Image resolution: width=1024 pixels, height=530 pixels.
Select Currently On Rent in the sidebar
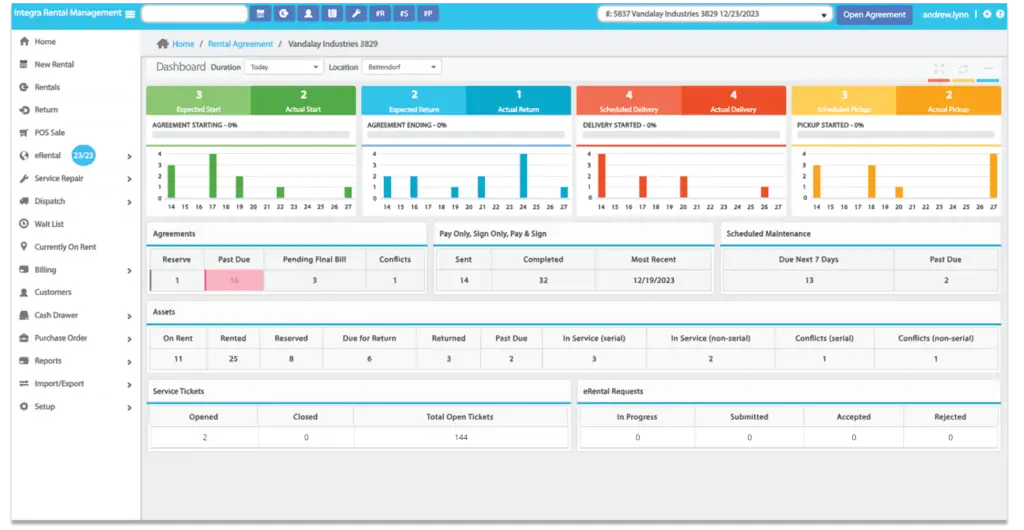[x=65, y=247]
